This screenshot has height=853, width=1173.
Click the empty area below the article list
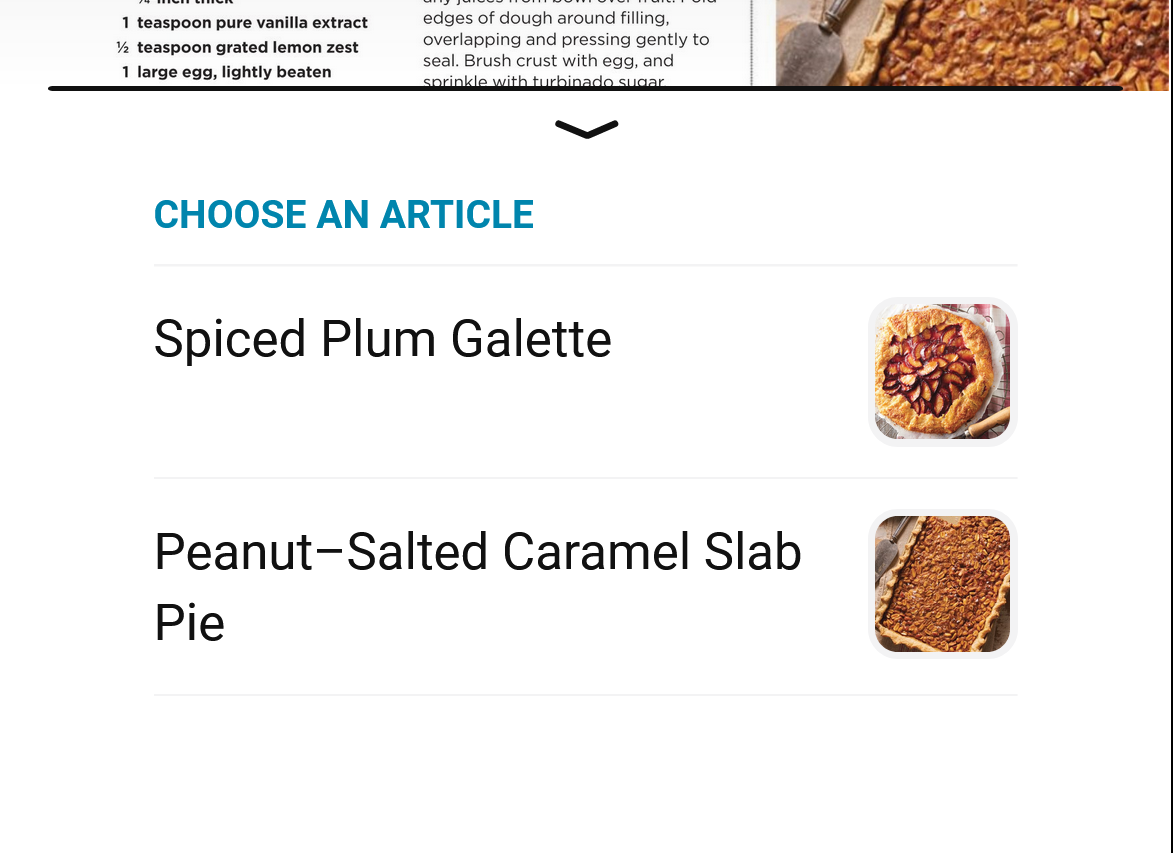(x=586, y=775)
